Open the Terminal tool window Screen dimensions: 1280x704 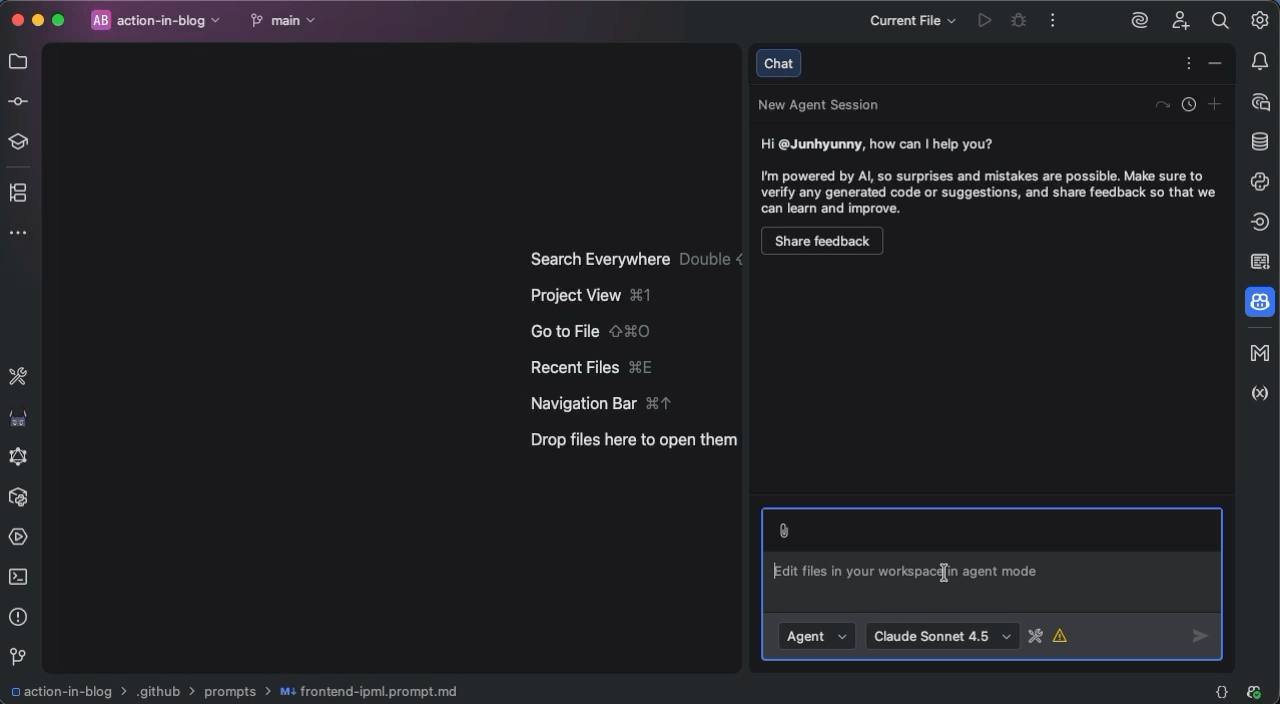pos(18,577)
